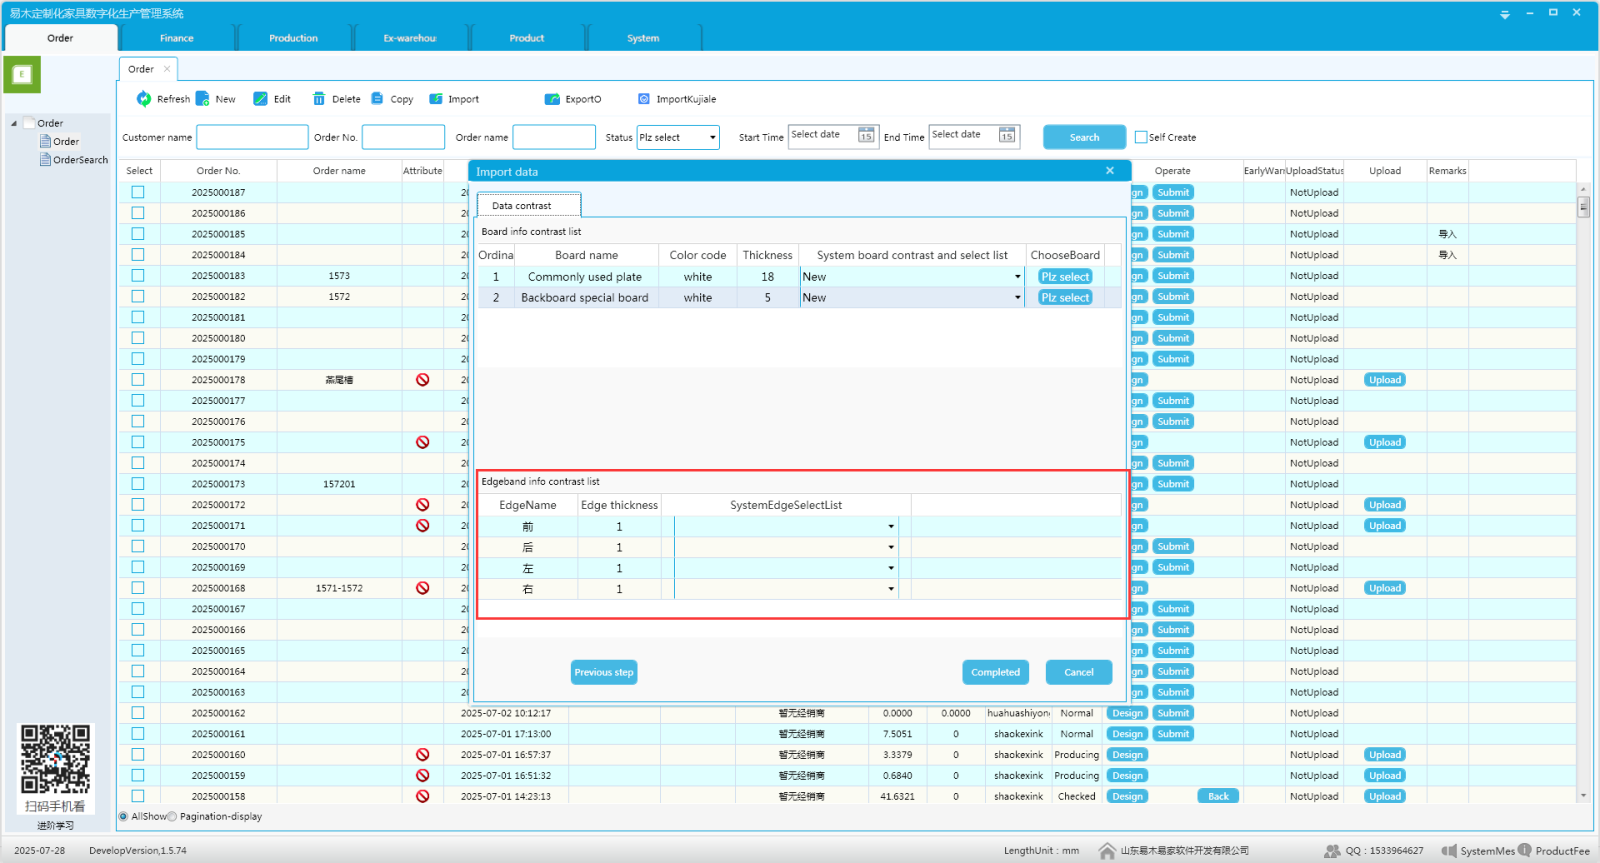Click the Completed button
This screenshot has height=863, width=1600.
[x=996, y=672]
